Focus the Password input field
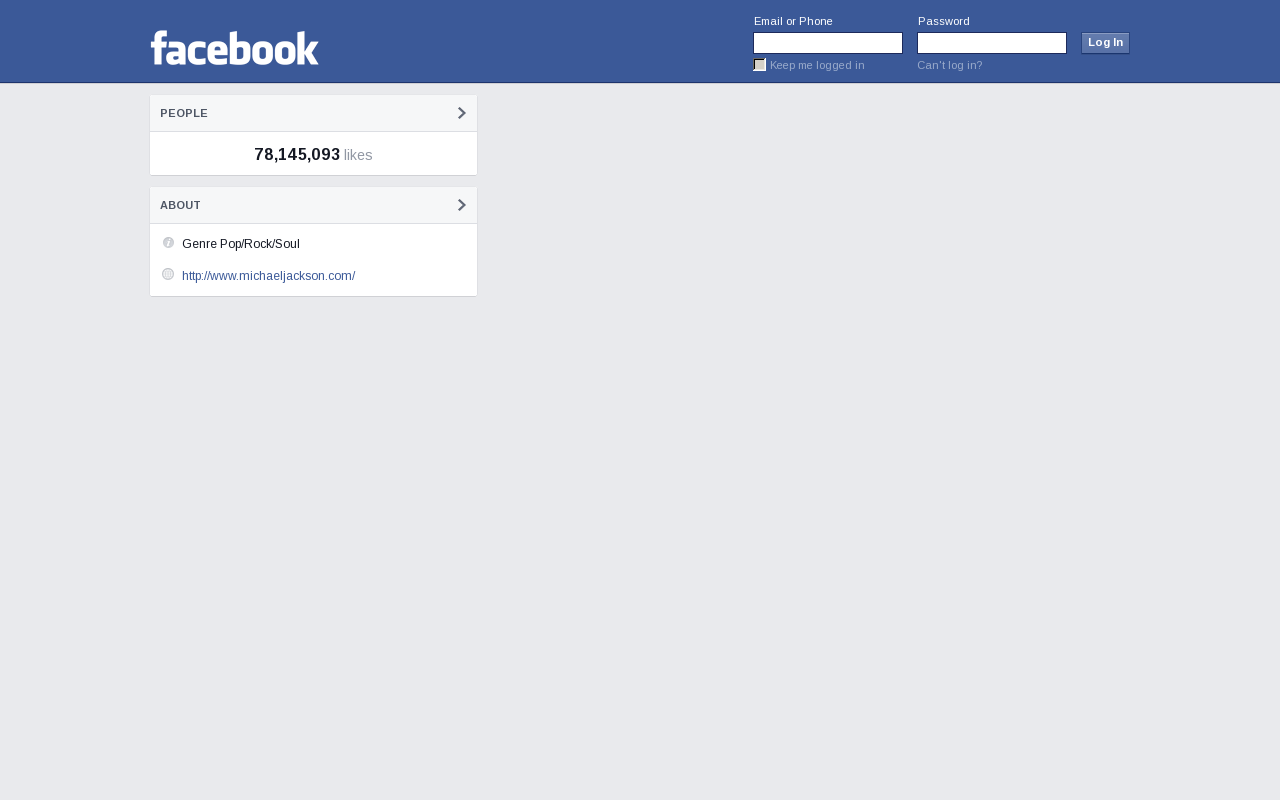The image size is (1280, 800). pyautogui.click(x=992, y=43)
